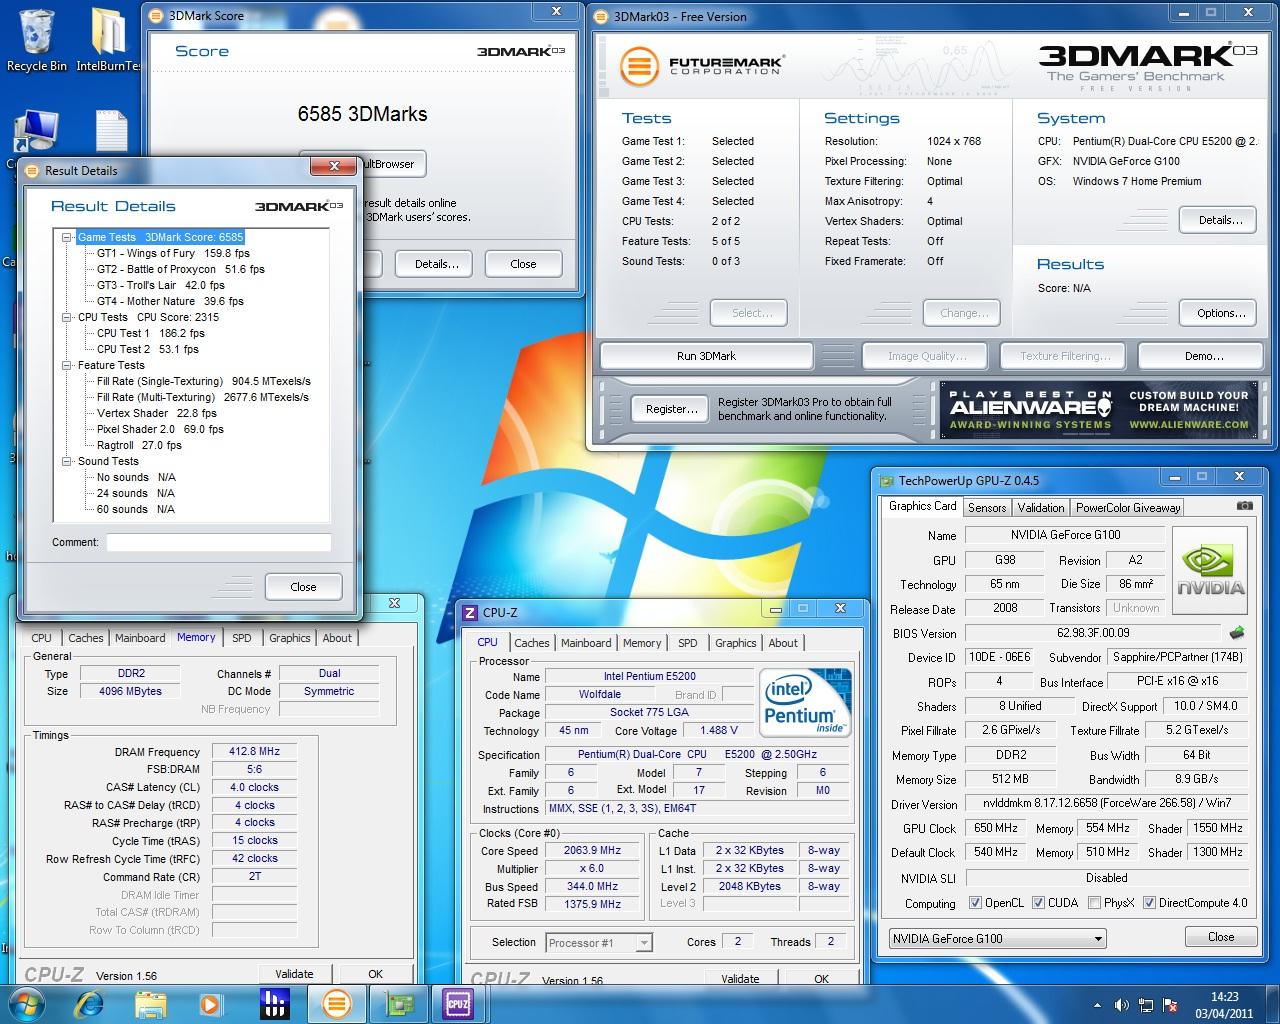Click Close in the Result Details window
Screen dimensions: 1280x1024
(x=303, y=587)
